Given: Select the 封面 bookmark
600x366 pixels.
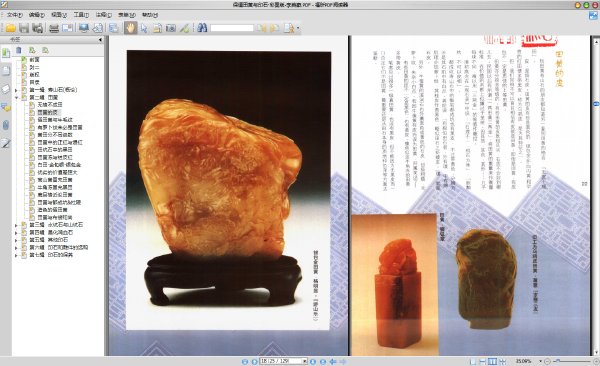Looking at the screenshot, I should tap(34, 60).
